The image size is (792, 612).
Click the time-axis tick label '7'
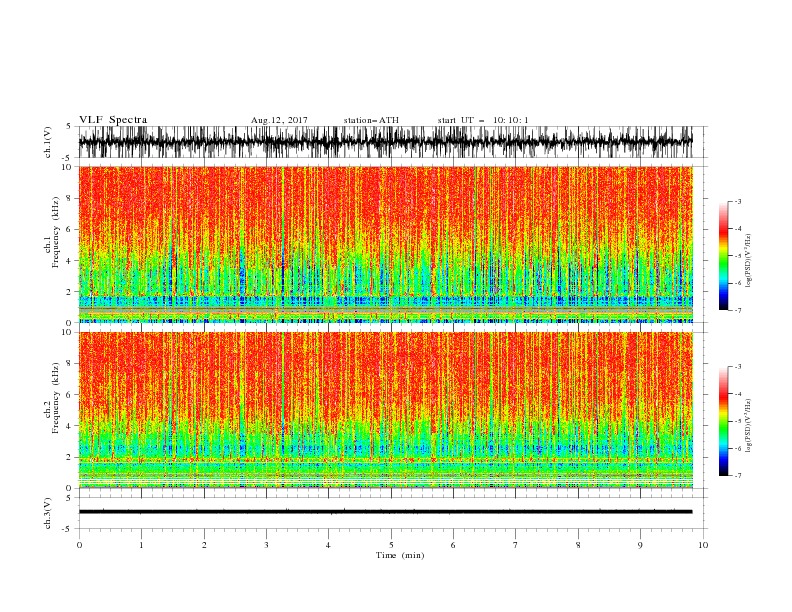tap(516, 545)
